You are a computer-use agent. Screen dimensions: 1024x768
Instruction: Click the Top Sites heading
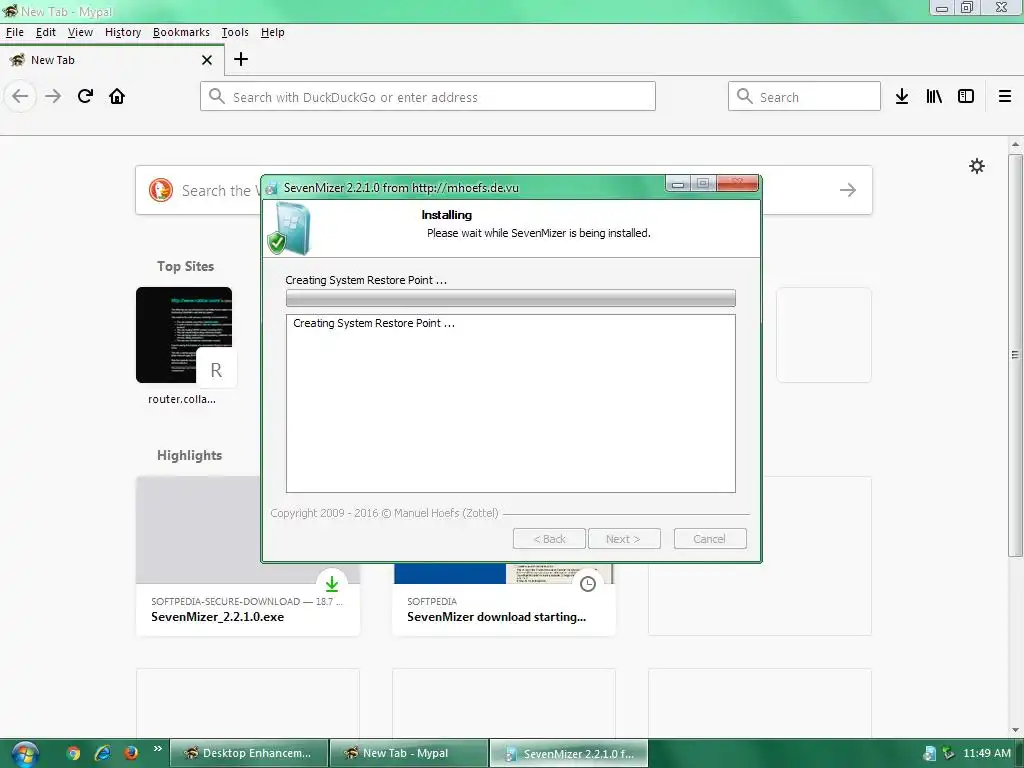[185, 266]
